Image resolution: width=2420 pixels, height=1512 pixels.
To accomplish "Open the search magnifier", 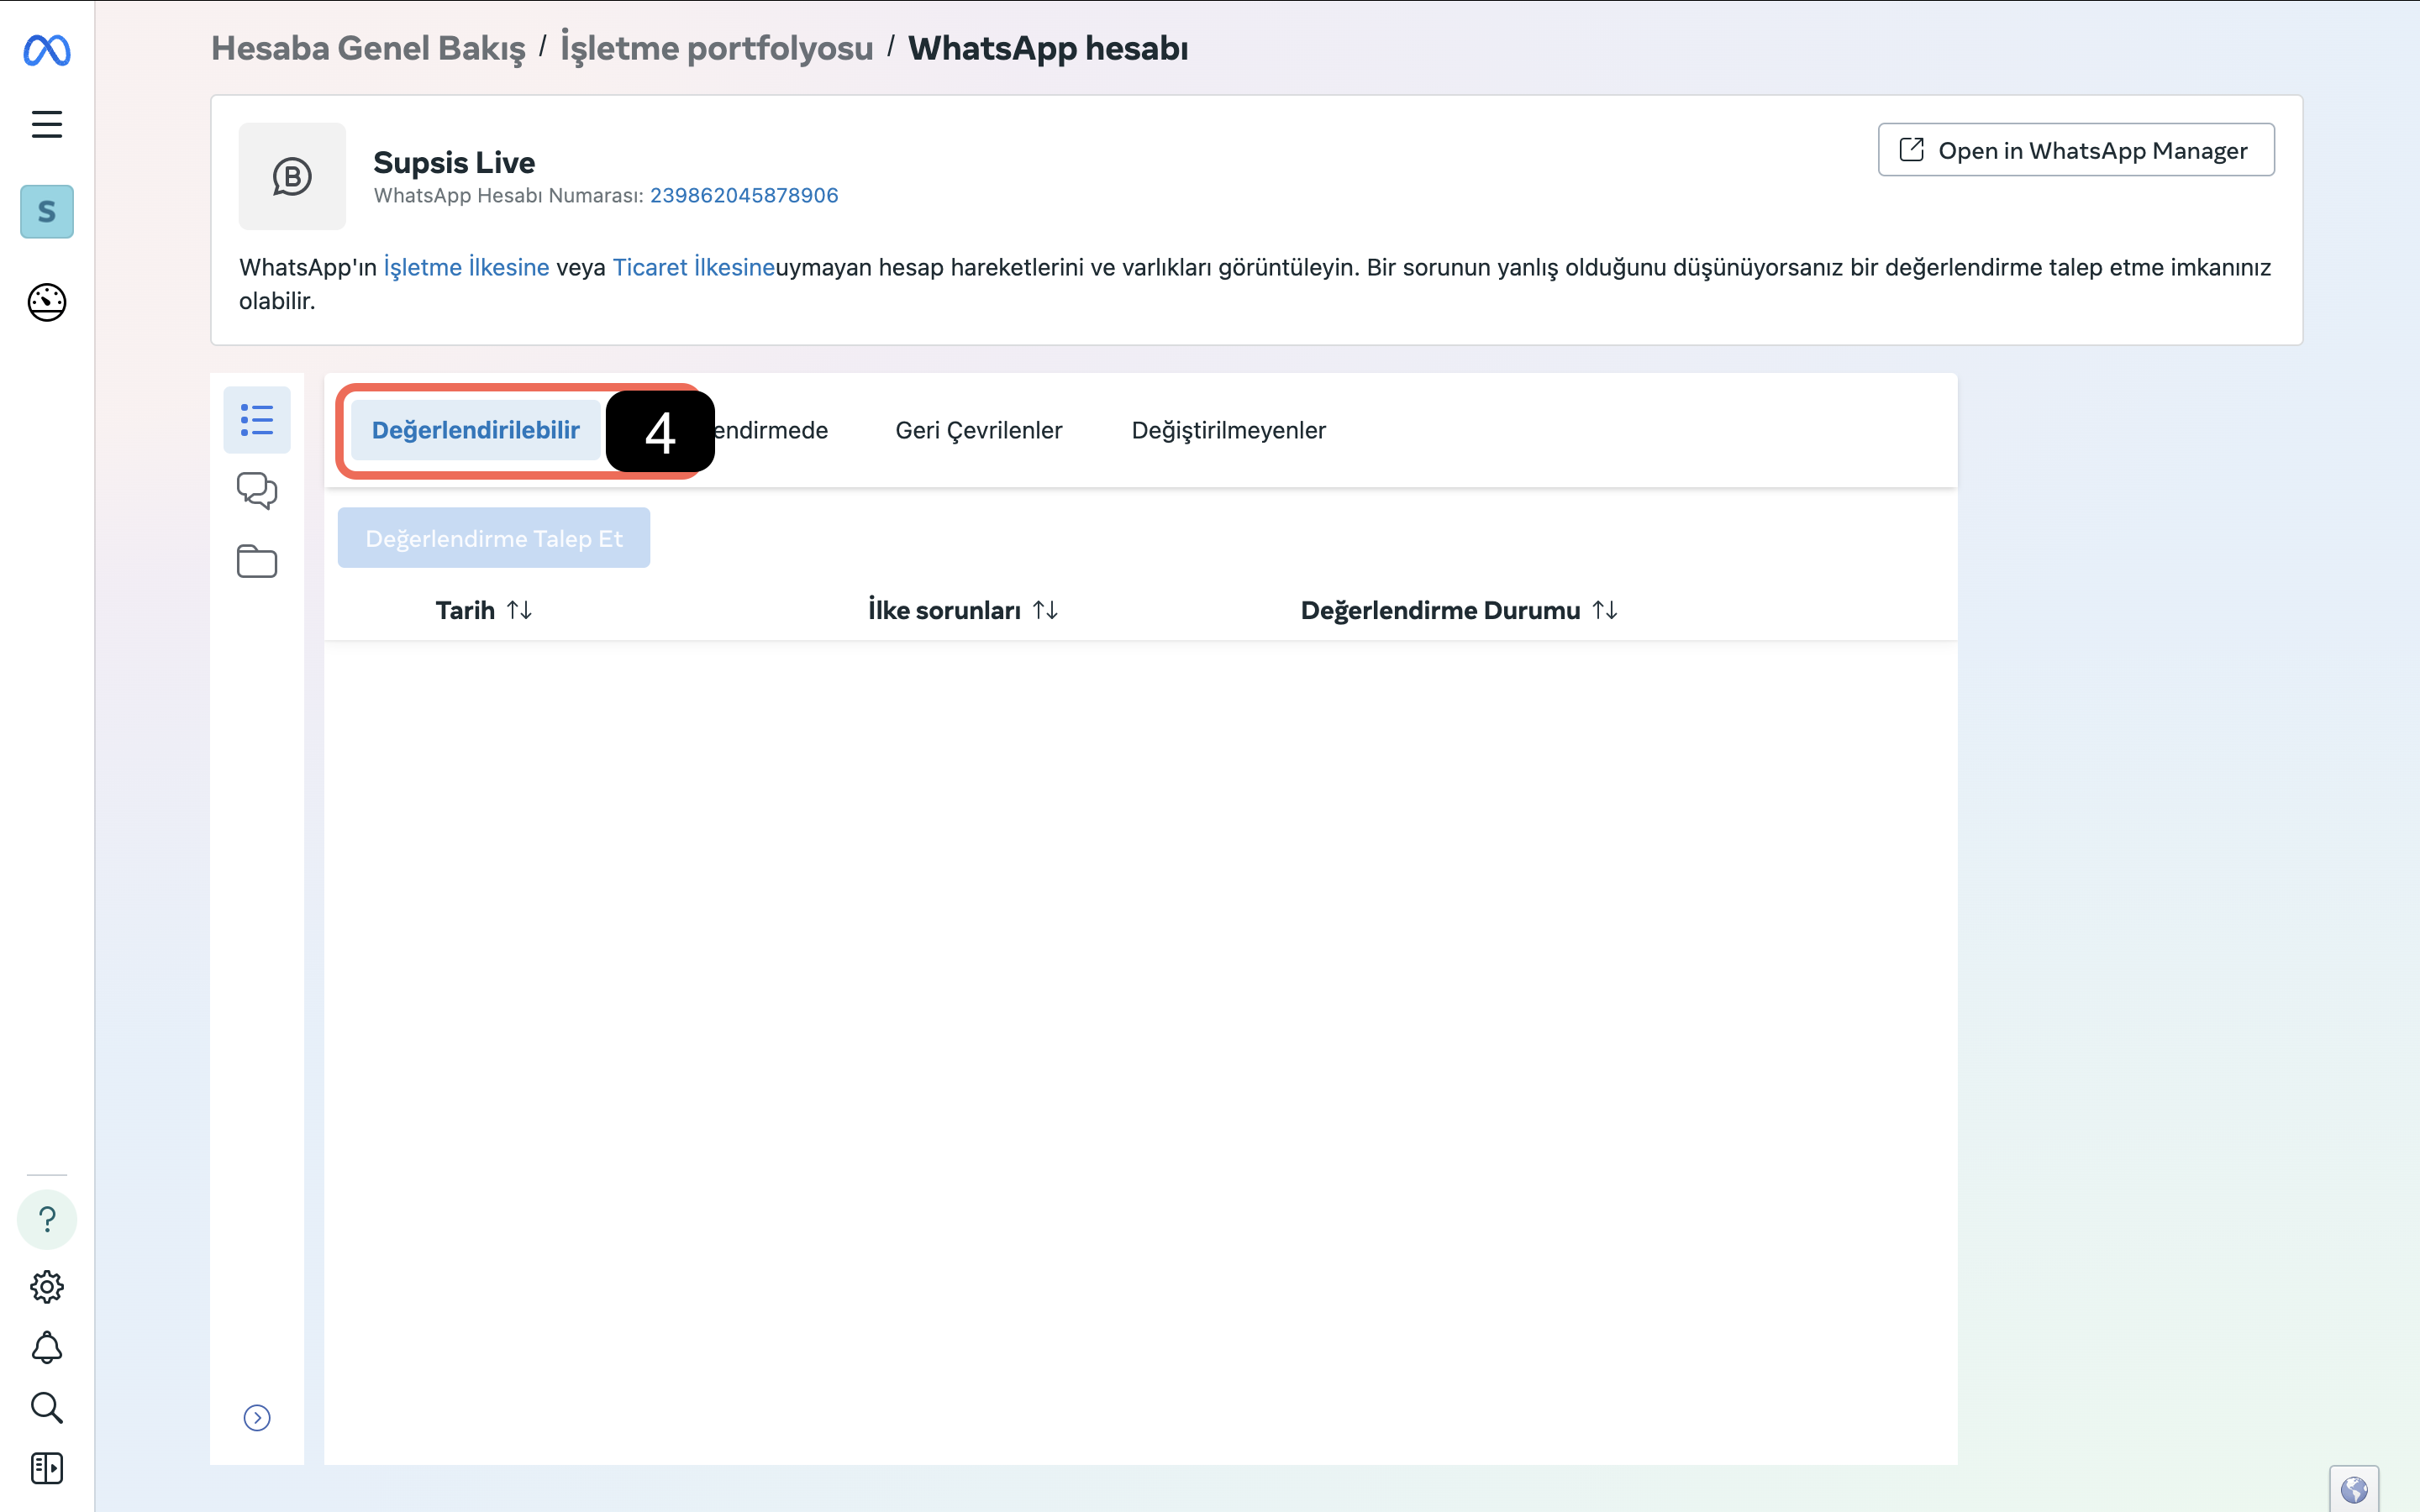I will pos(47,1408).
